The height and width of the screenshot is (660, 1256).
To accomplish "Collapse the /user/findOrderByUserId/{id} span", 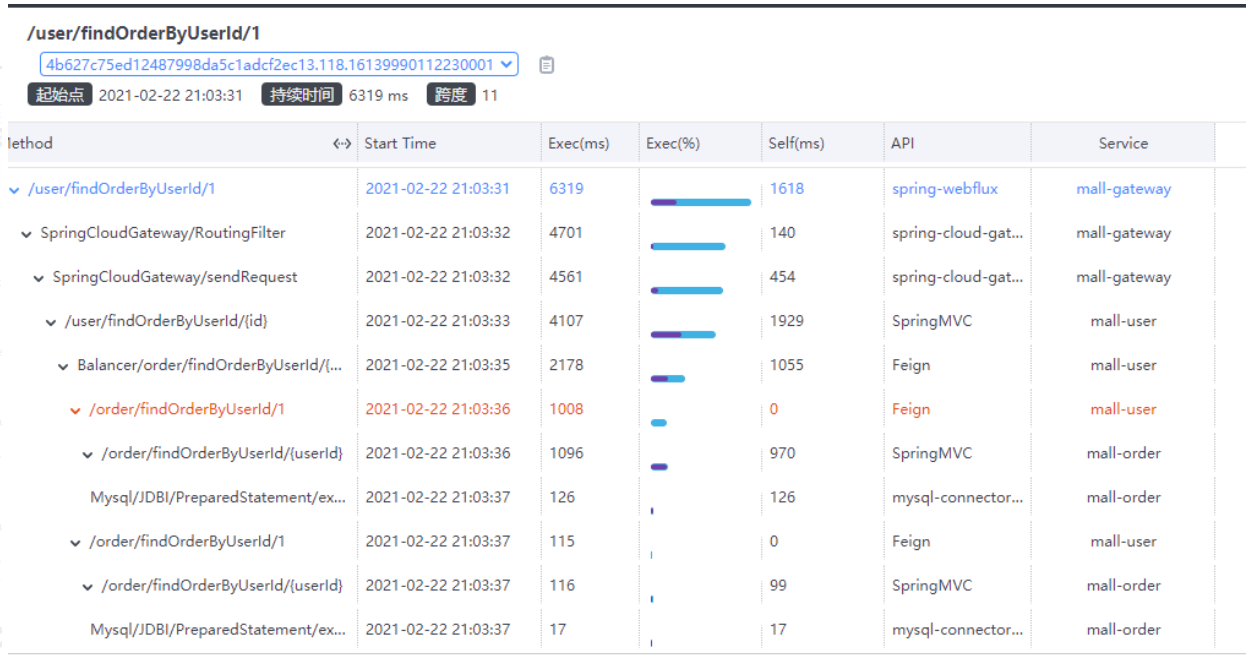I will (x=51, y=322).
